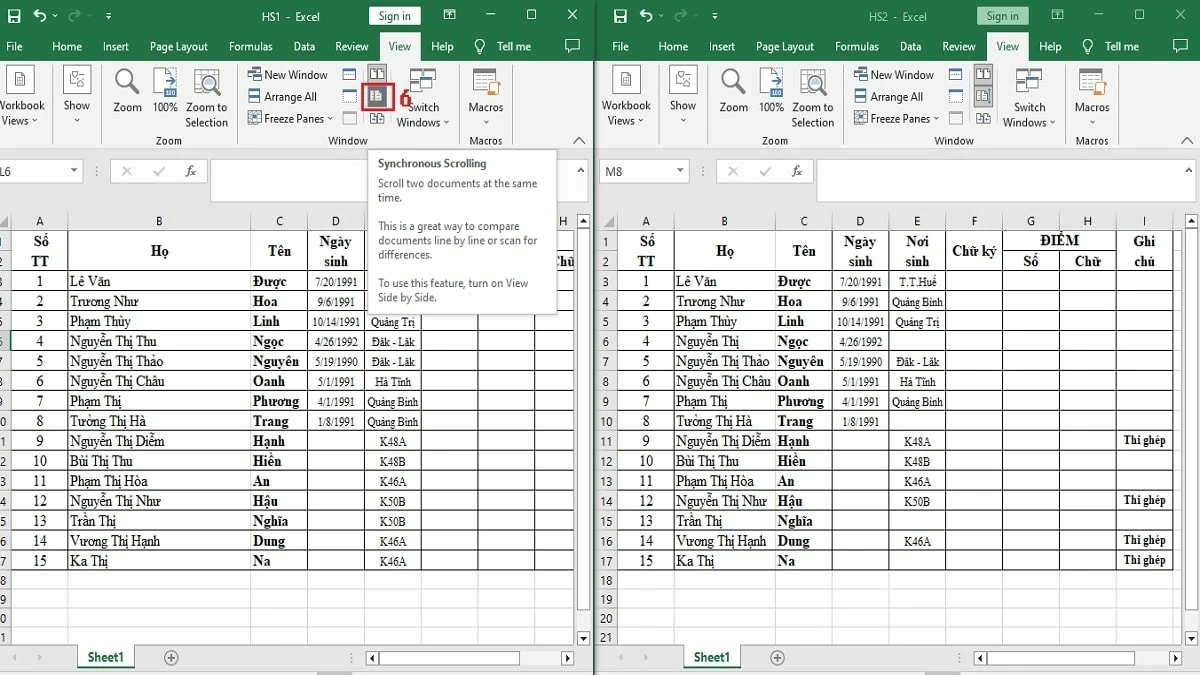1200x675 pixels.
Task: Expand the Macros dropdown arrow
Action: tap(485, 122)
